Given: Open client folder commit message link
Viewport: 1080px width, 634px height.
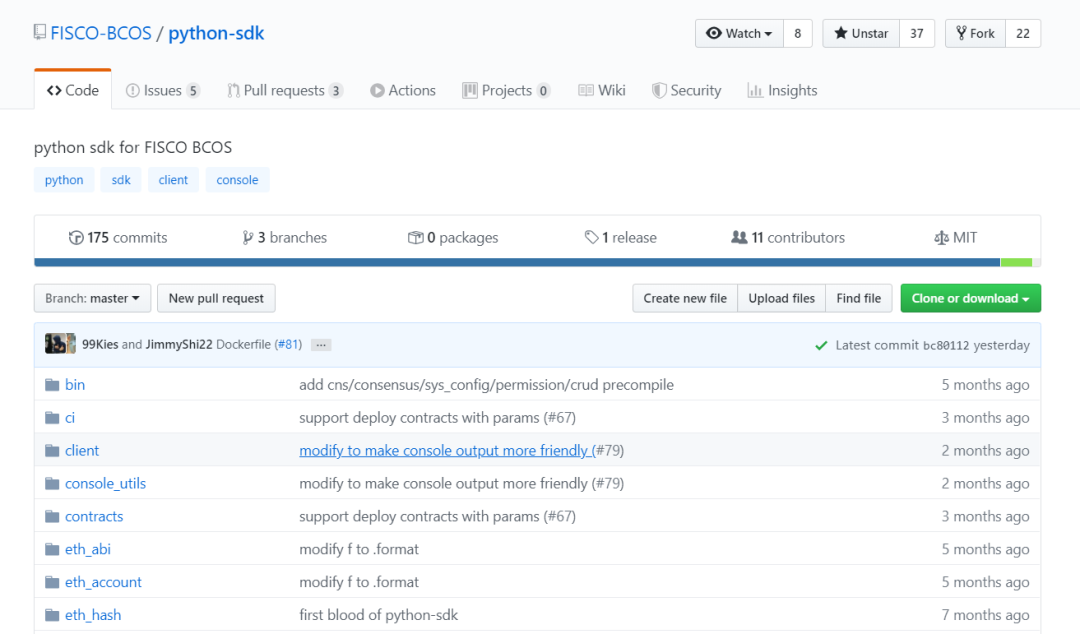Looking at the screenshot, I should [447, 451].
